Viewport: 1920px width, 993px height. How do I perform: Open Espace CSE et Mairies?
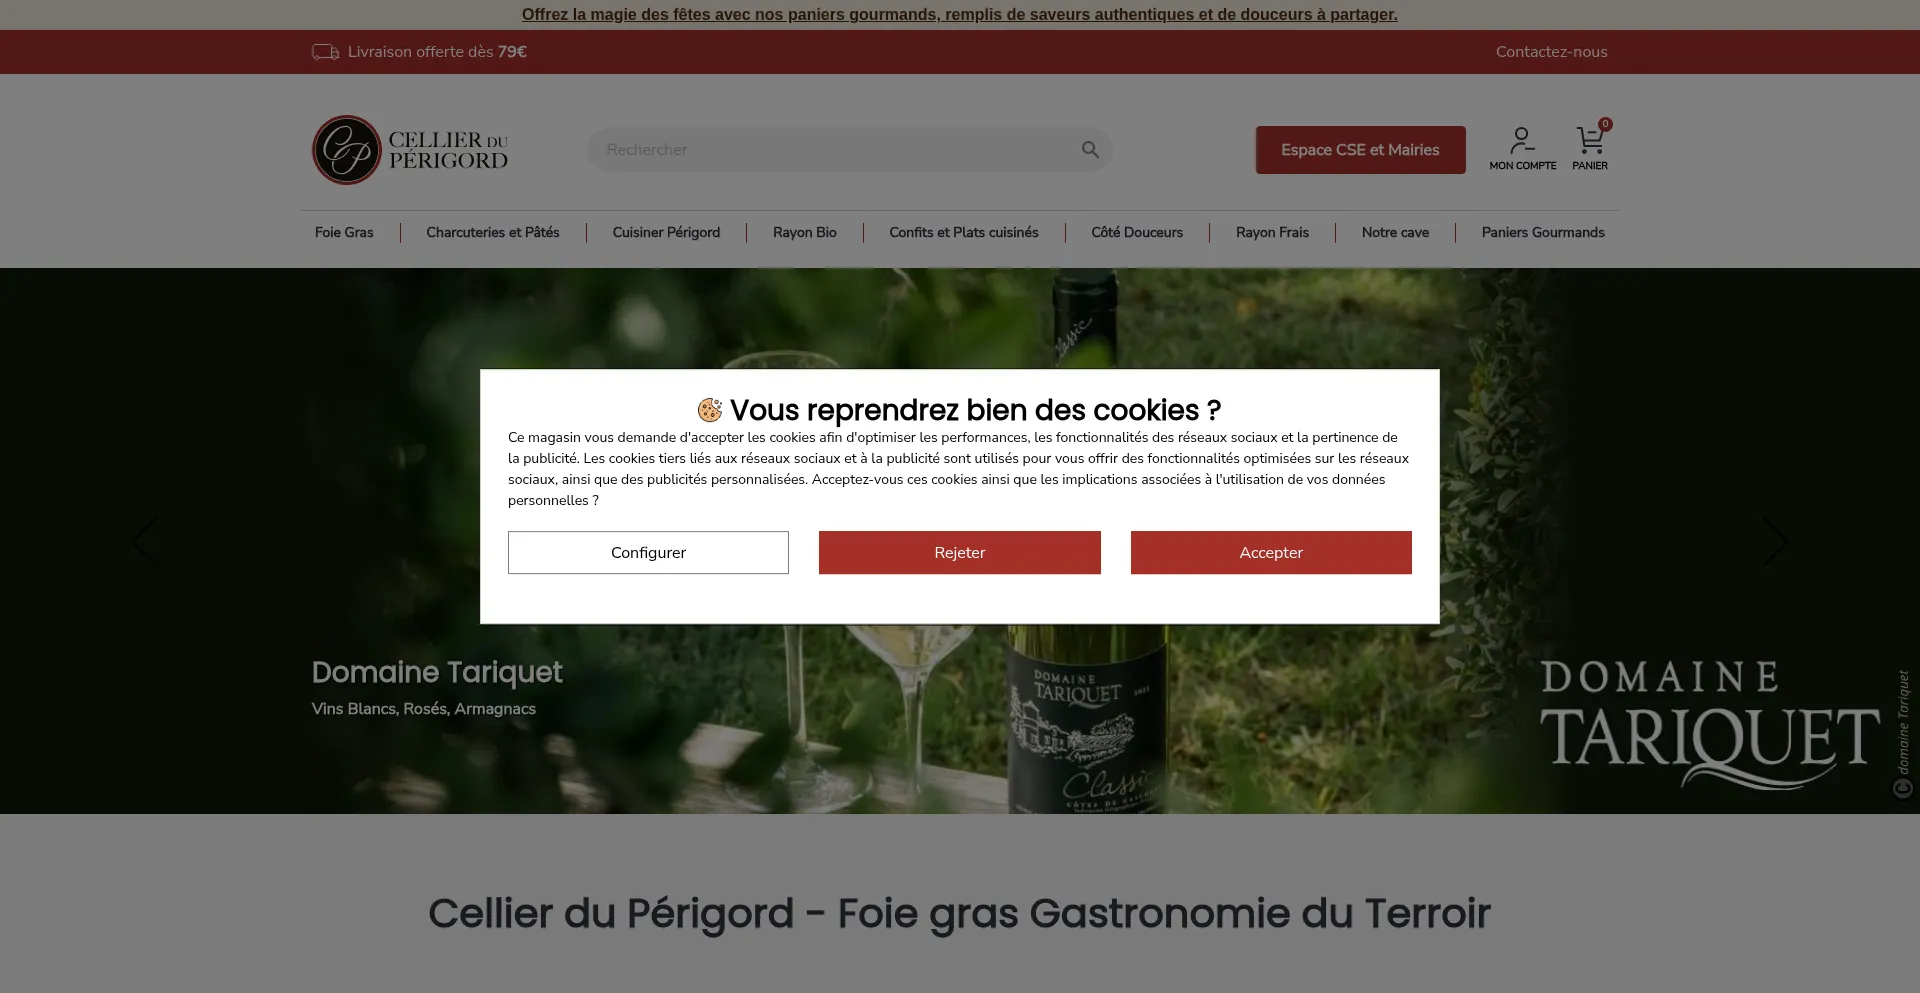pos(1360,150)
